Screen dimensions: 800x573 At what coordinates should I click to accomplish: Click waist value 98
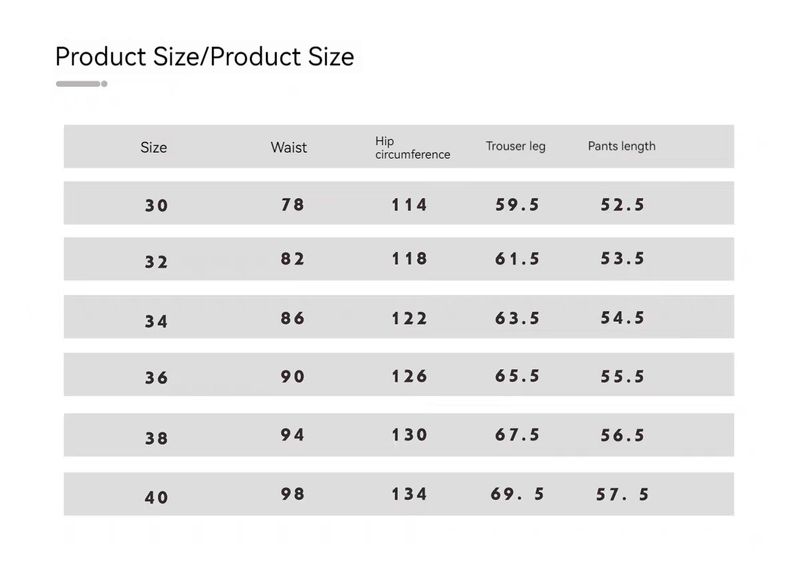coord(293,494)
